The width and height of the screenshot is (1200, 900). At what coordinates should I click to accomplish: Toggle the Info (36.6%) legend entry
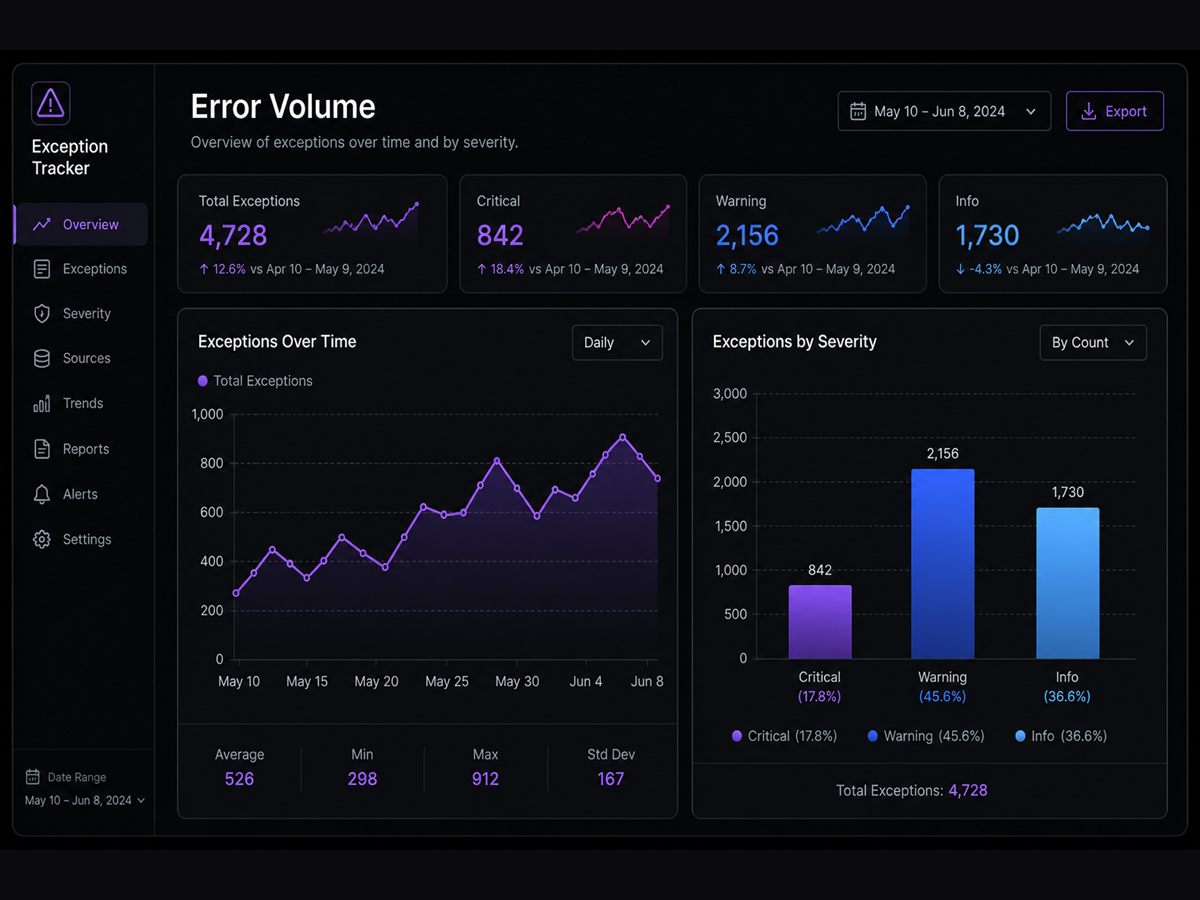[x=1061, y=736]
